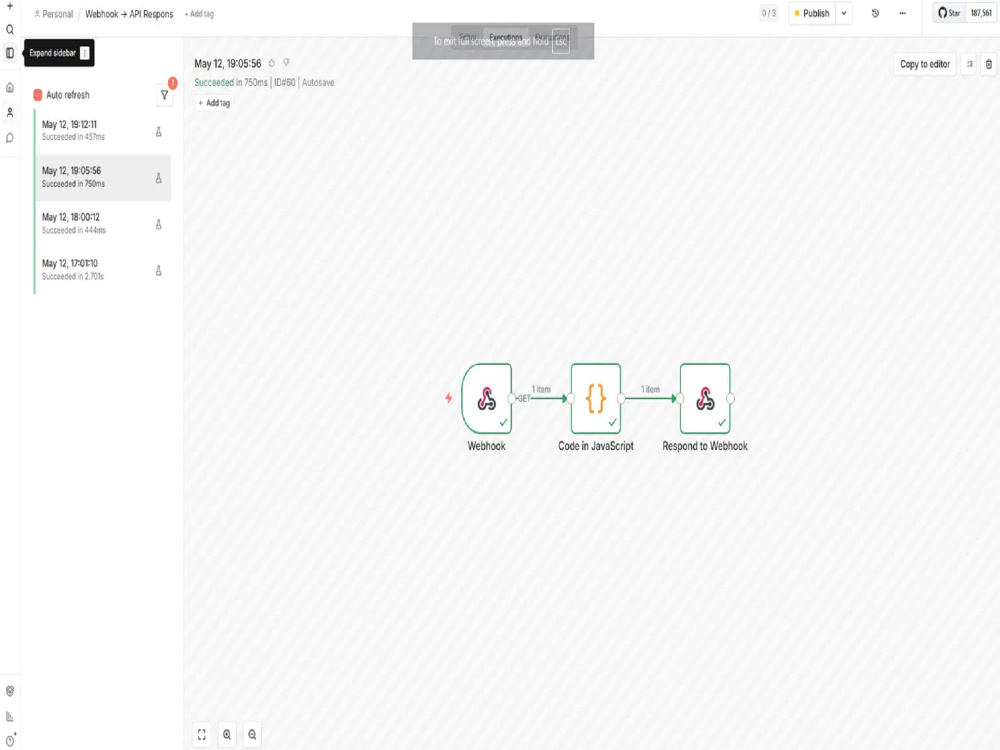Click the GitHub Star button
Image resolution: width=1000 pixels, height=750 pixels.
(x=949, y=13)
